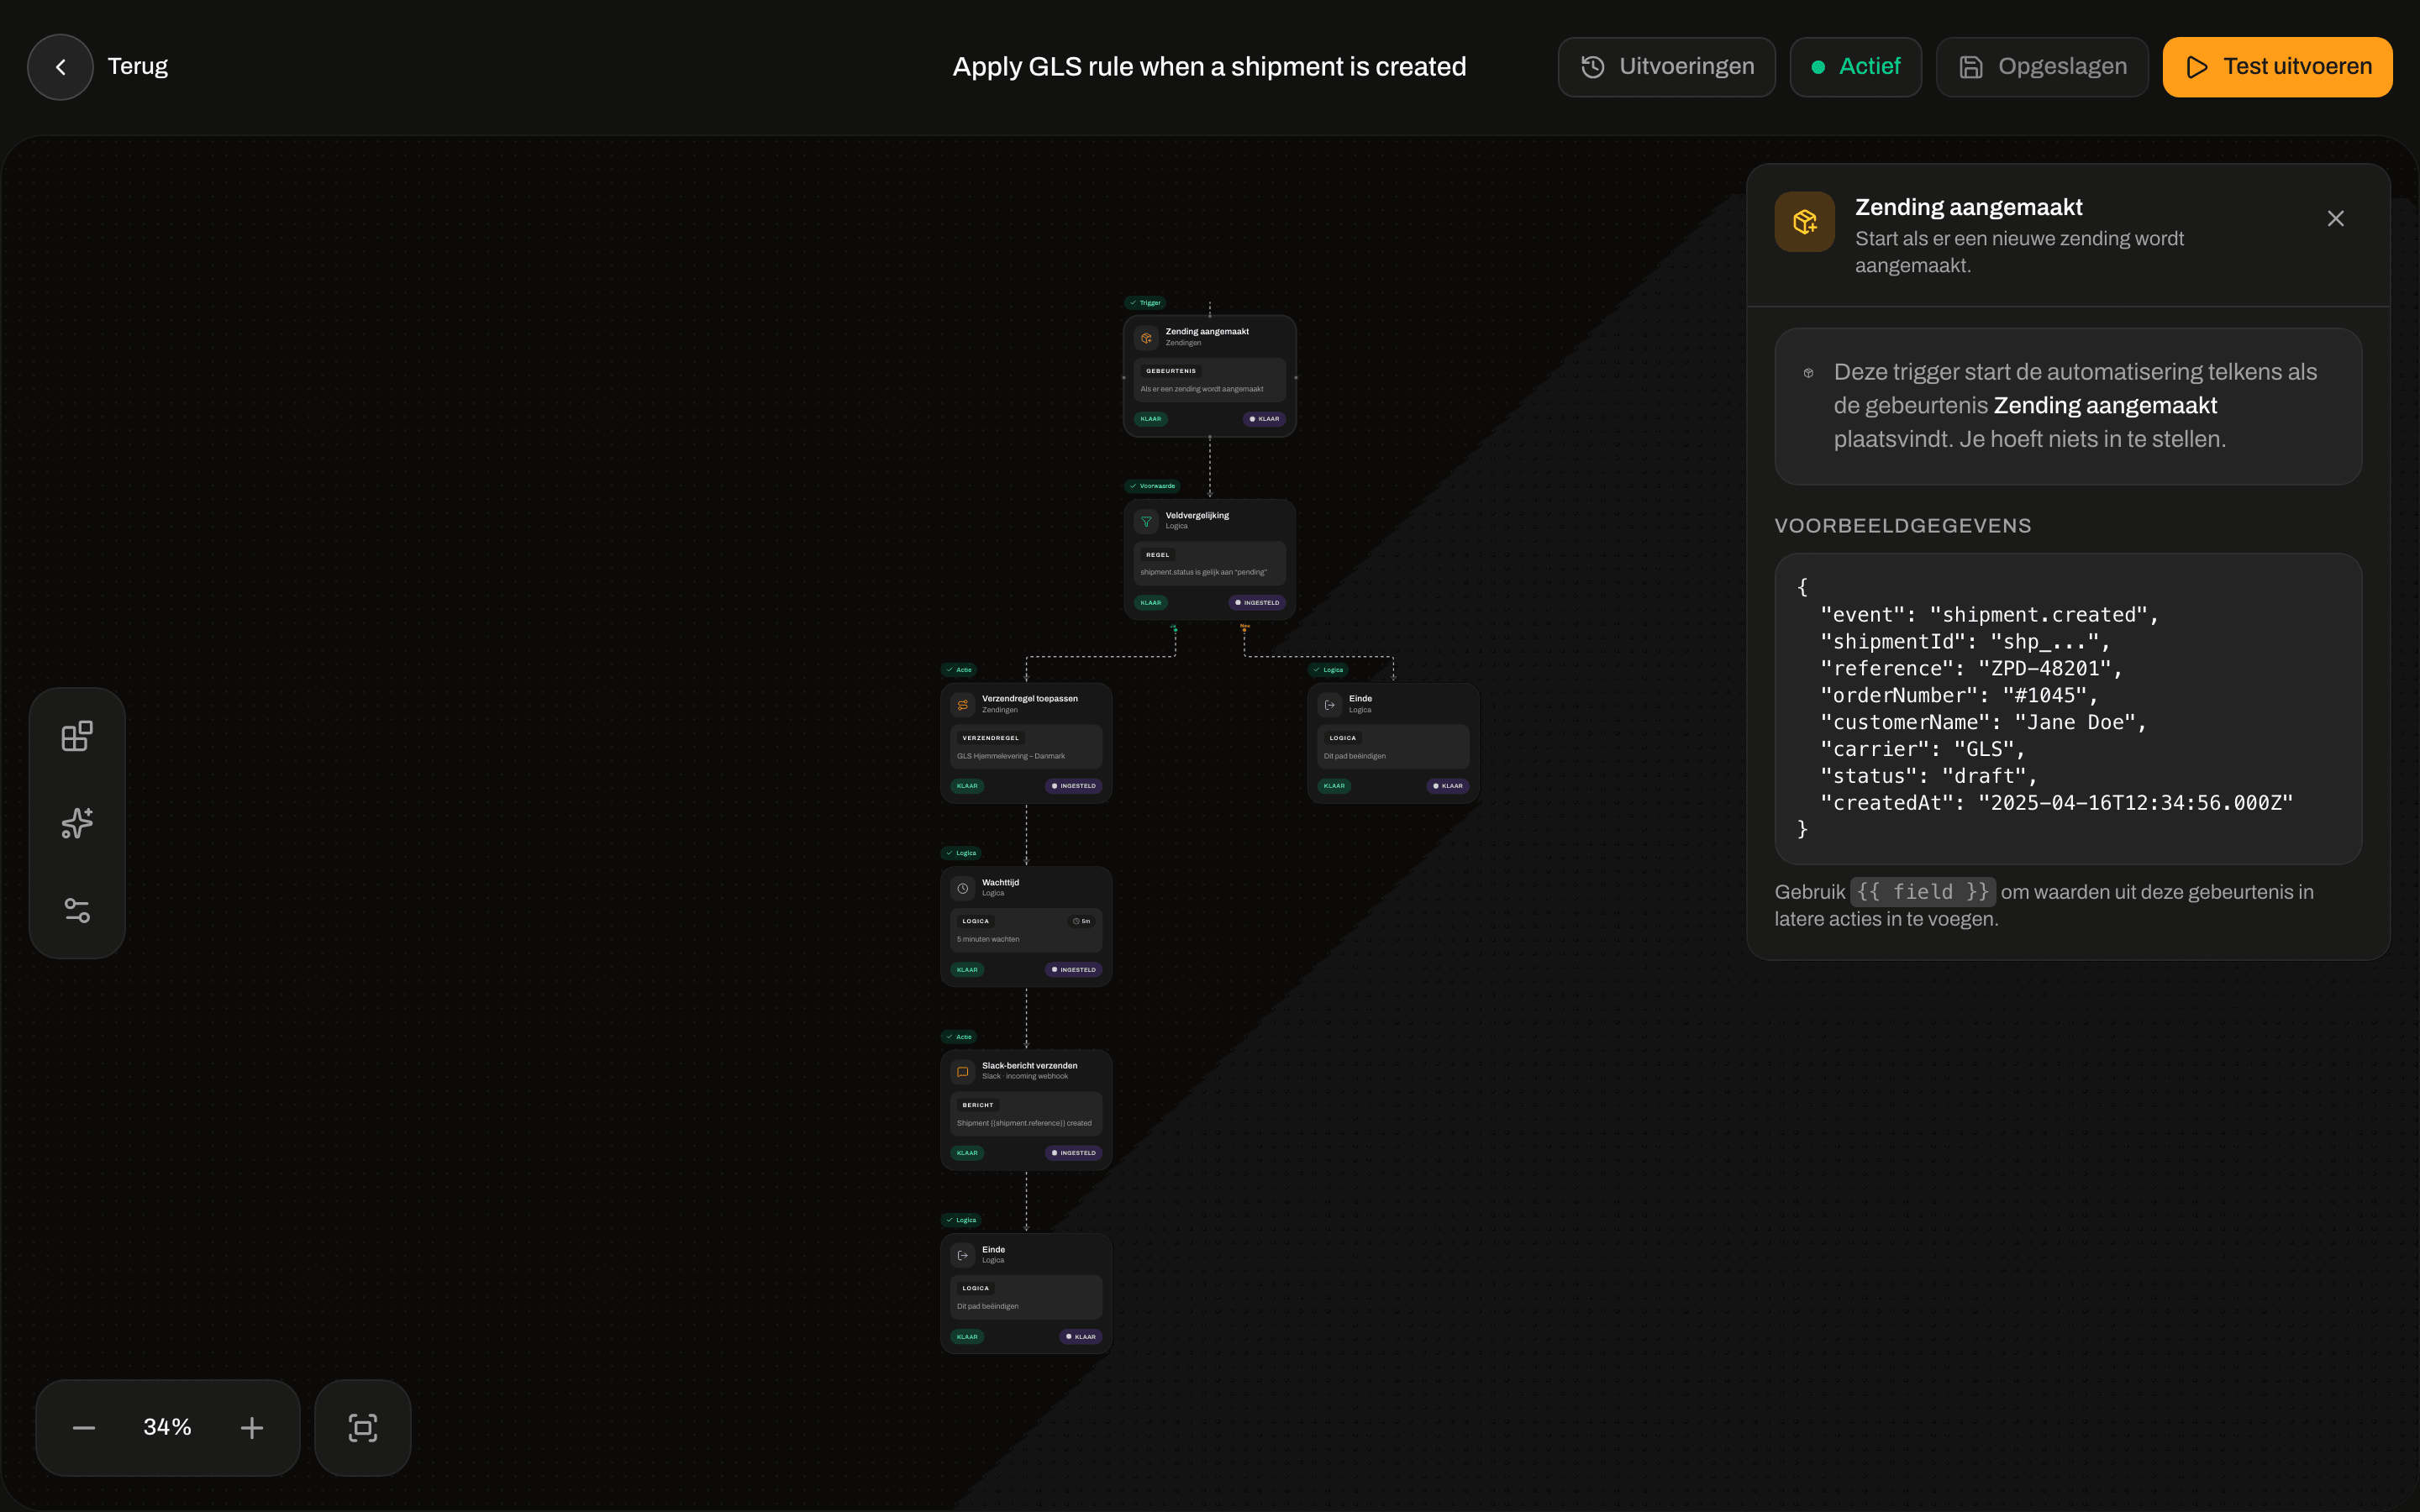The height and width of the screenshot is (1512, 2420).
Task: Fit the canvas to view
Action: [x=363, y=1428]
